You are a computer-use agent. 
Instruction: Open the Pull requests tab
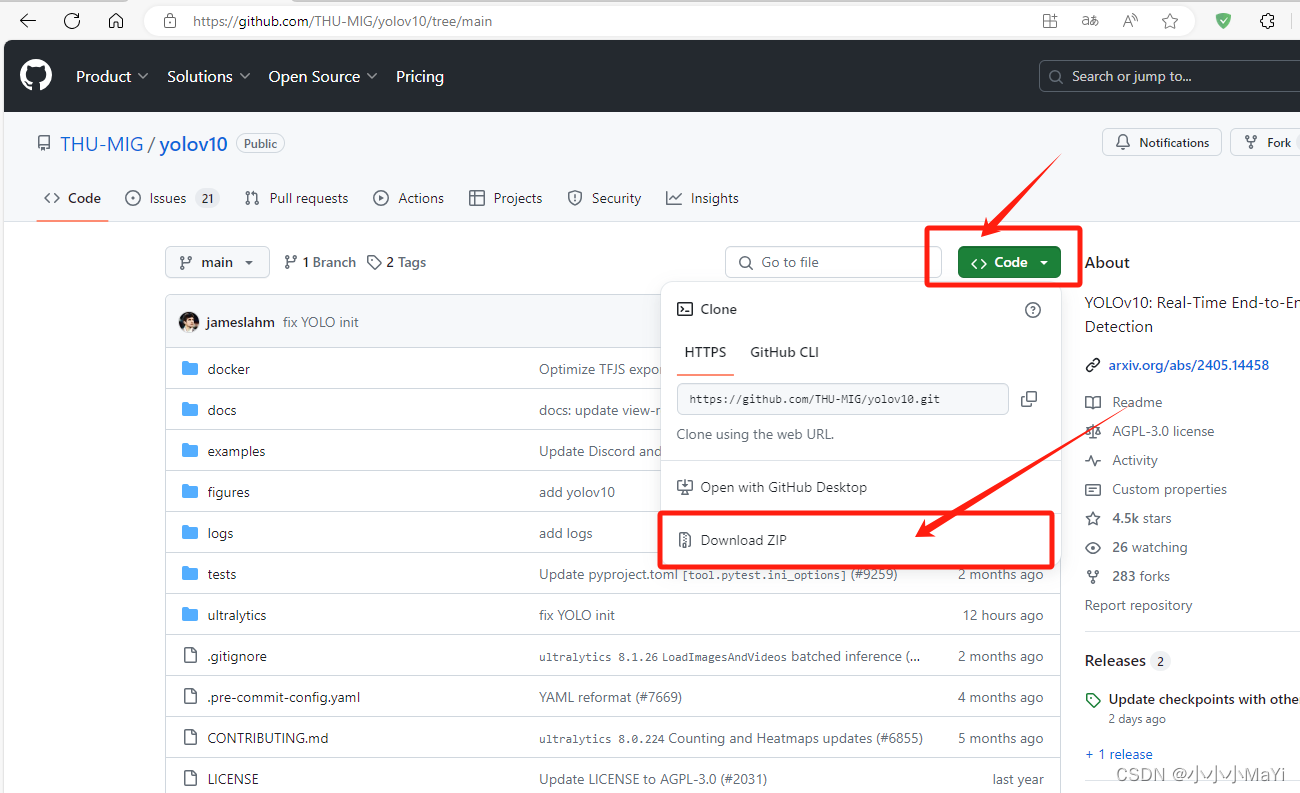click(x=296, y=198)
